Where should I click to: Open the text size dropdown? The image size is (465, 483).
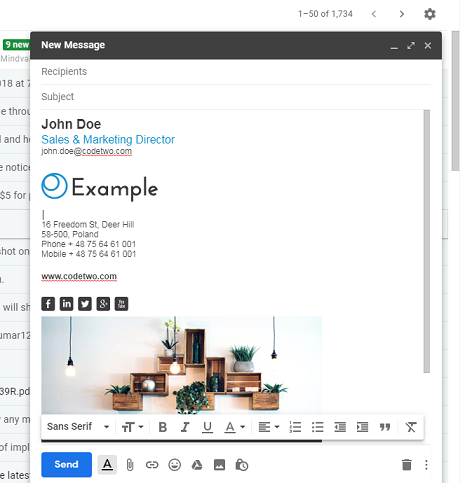[132, 427]
